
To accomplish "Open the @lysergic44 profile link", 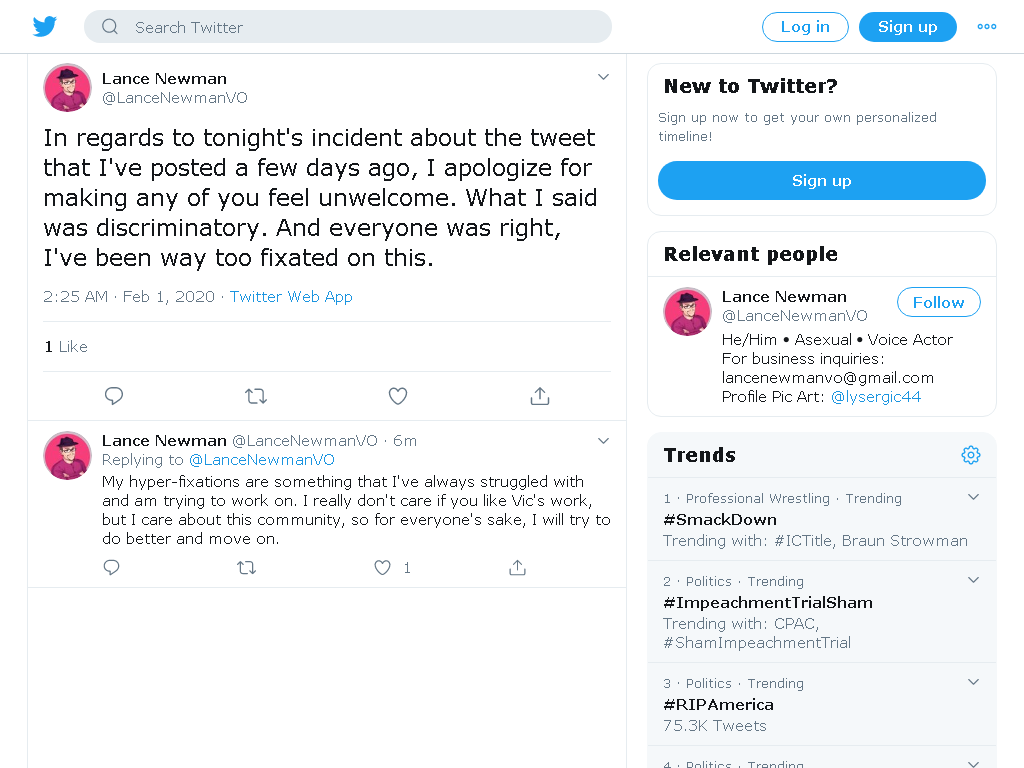I will pyautogui.click(x=876, y=396).
